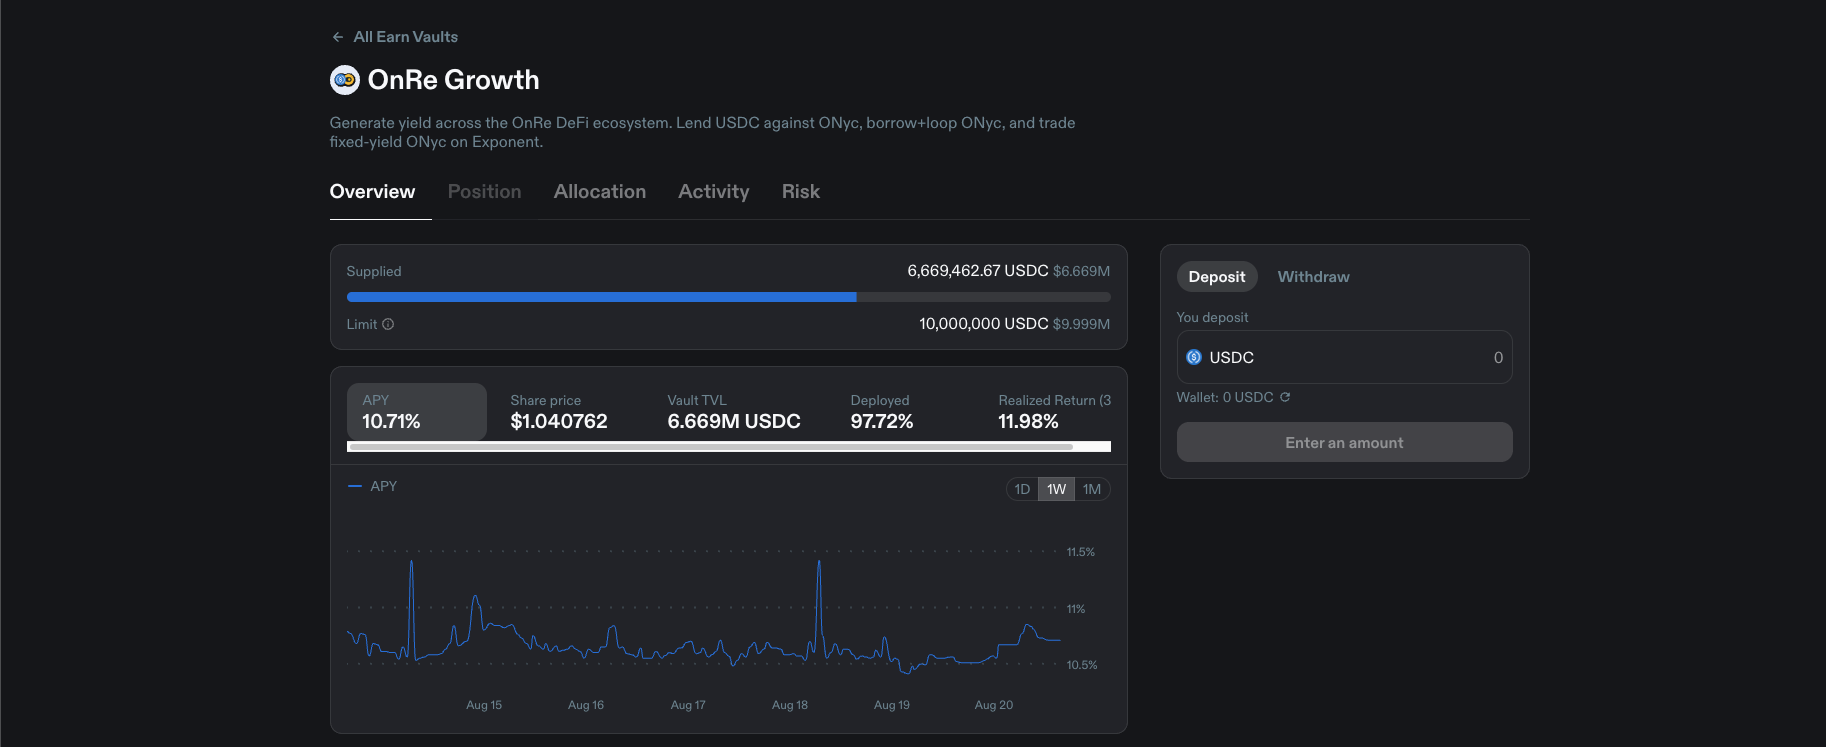Click the Enter an amount button
Viewport: 1826px width, 747px height.
pos(1344,442)
